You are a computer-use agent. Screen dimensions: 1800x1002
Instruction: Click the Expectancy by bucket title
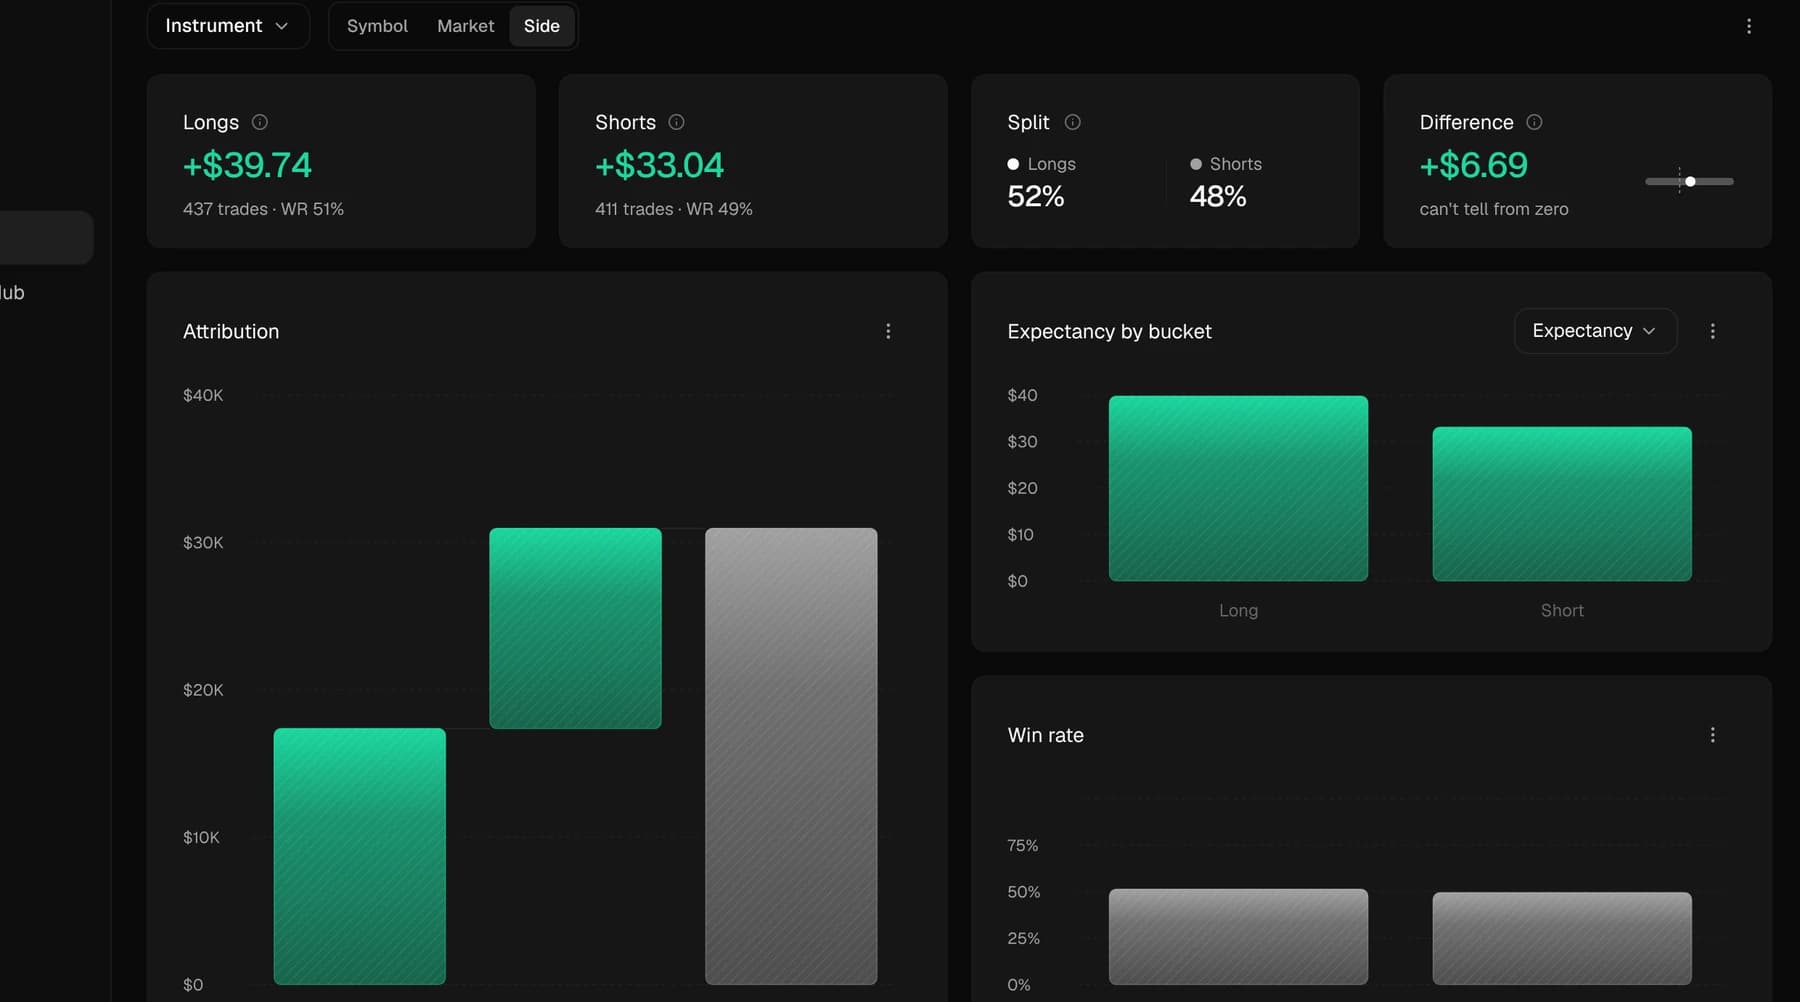click(x=1109, y=331)
